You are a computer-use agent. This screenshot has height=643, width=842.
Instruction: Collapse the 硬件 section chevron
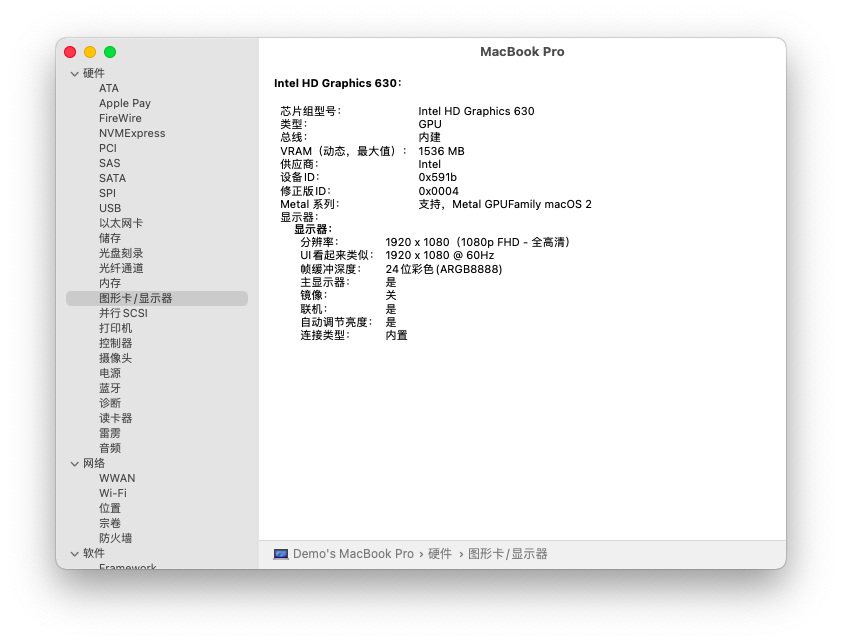click(75, 74)
